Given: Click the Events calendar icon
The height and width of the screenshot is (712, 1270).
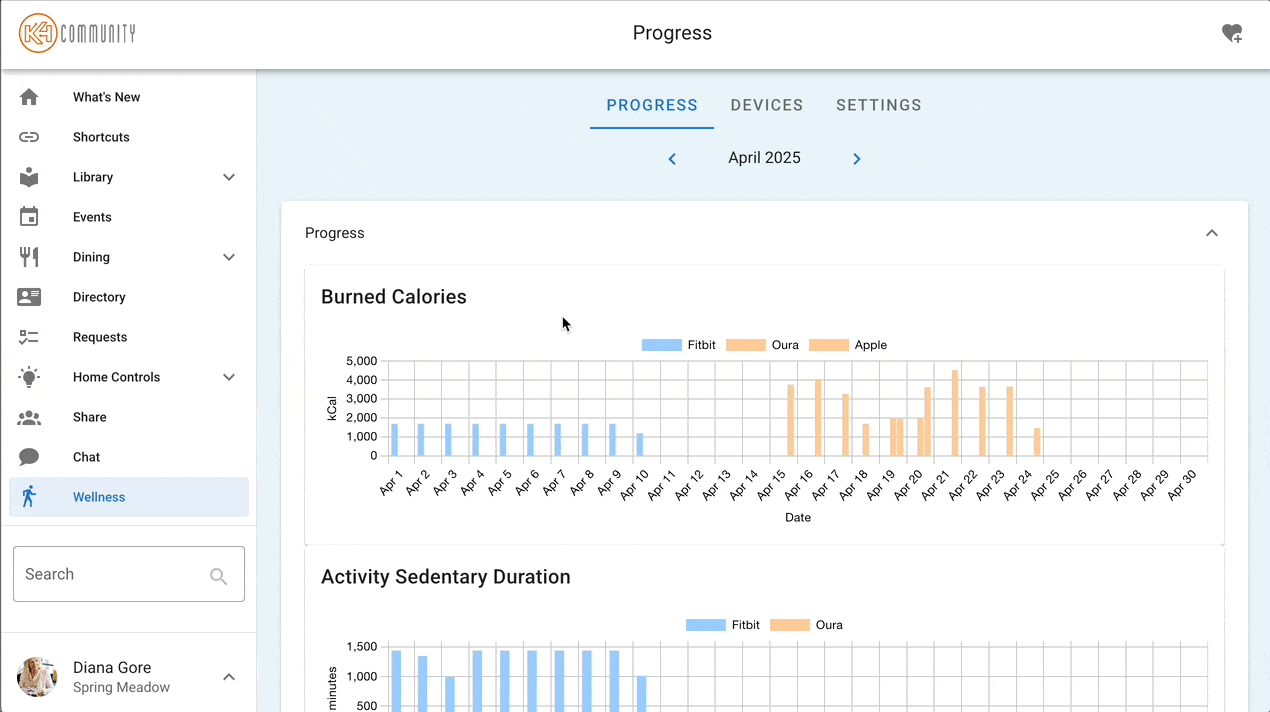Looking at the screenshot, I should [29, 217].
